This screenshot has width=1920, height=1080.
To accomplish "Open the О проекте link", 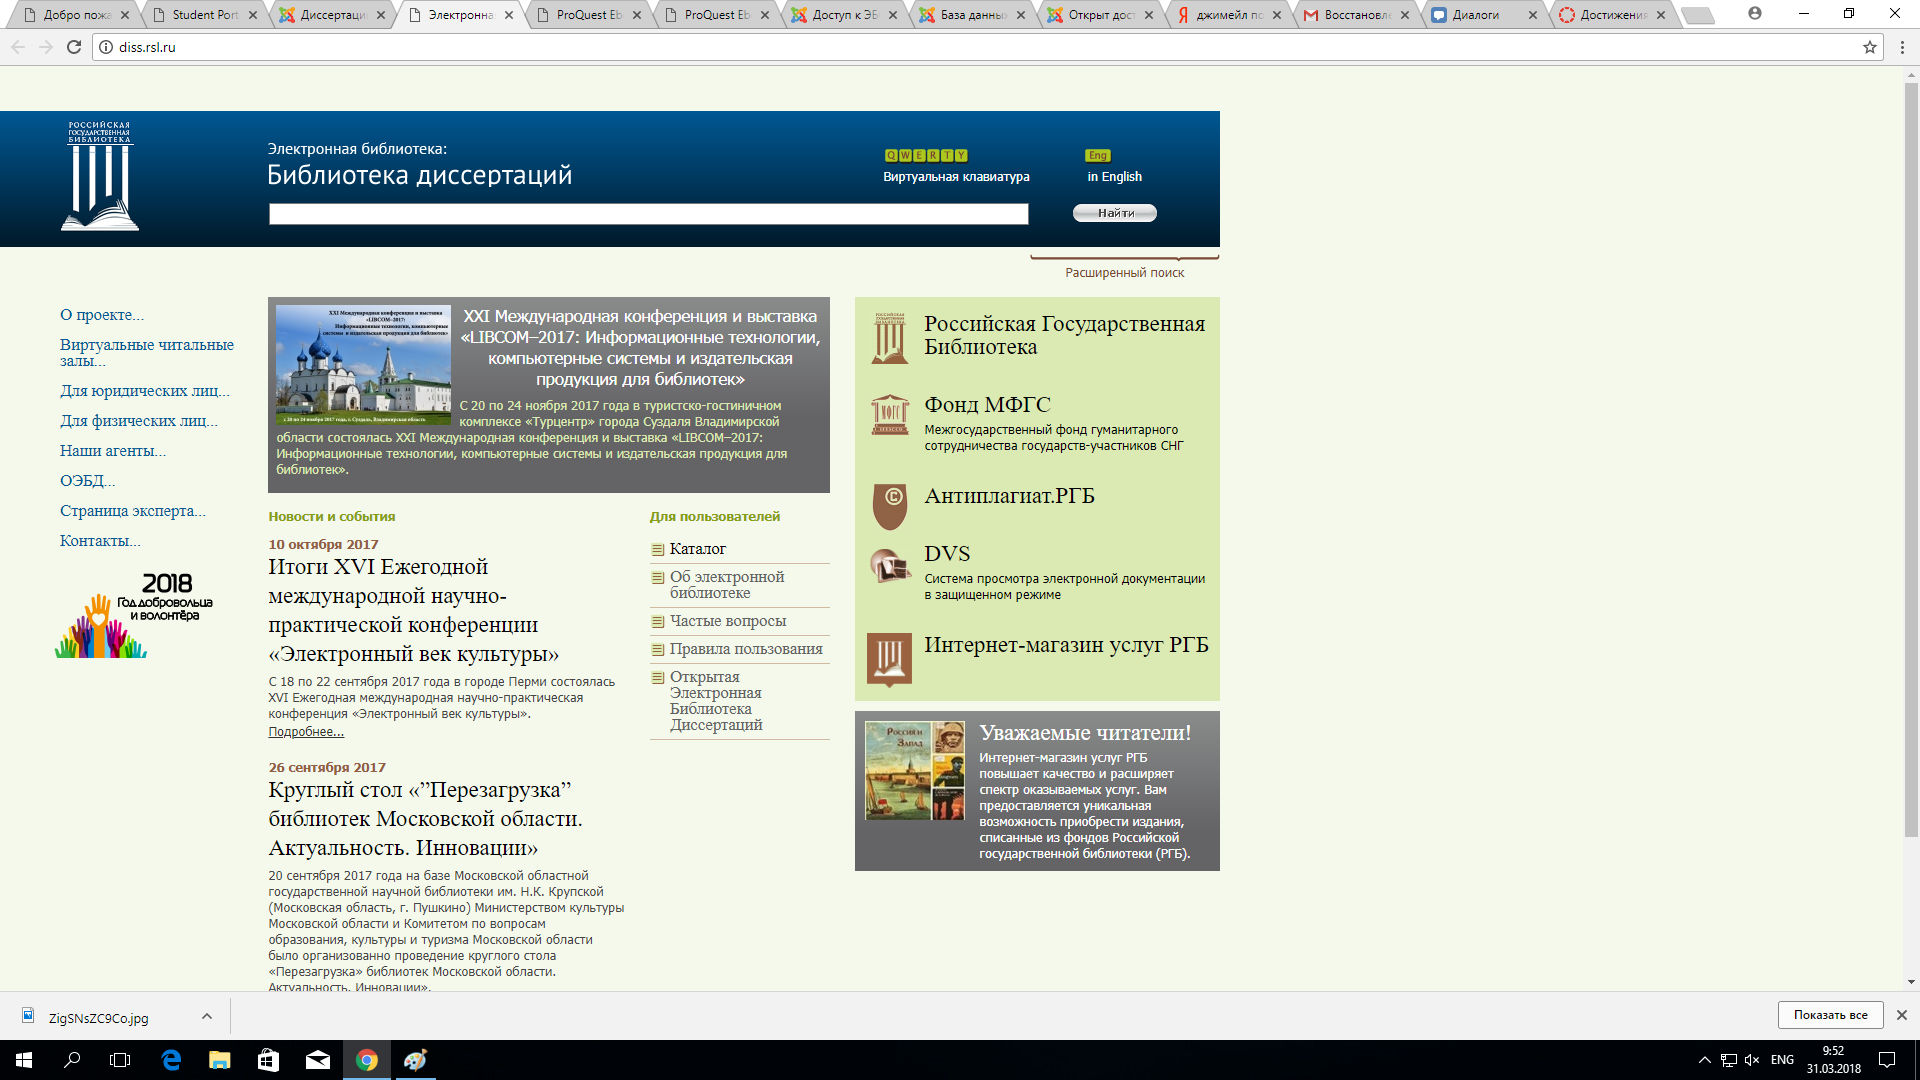I will (x=101, y=315).
